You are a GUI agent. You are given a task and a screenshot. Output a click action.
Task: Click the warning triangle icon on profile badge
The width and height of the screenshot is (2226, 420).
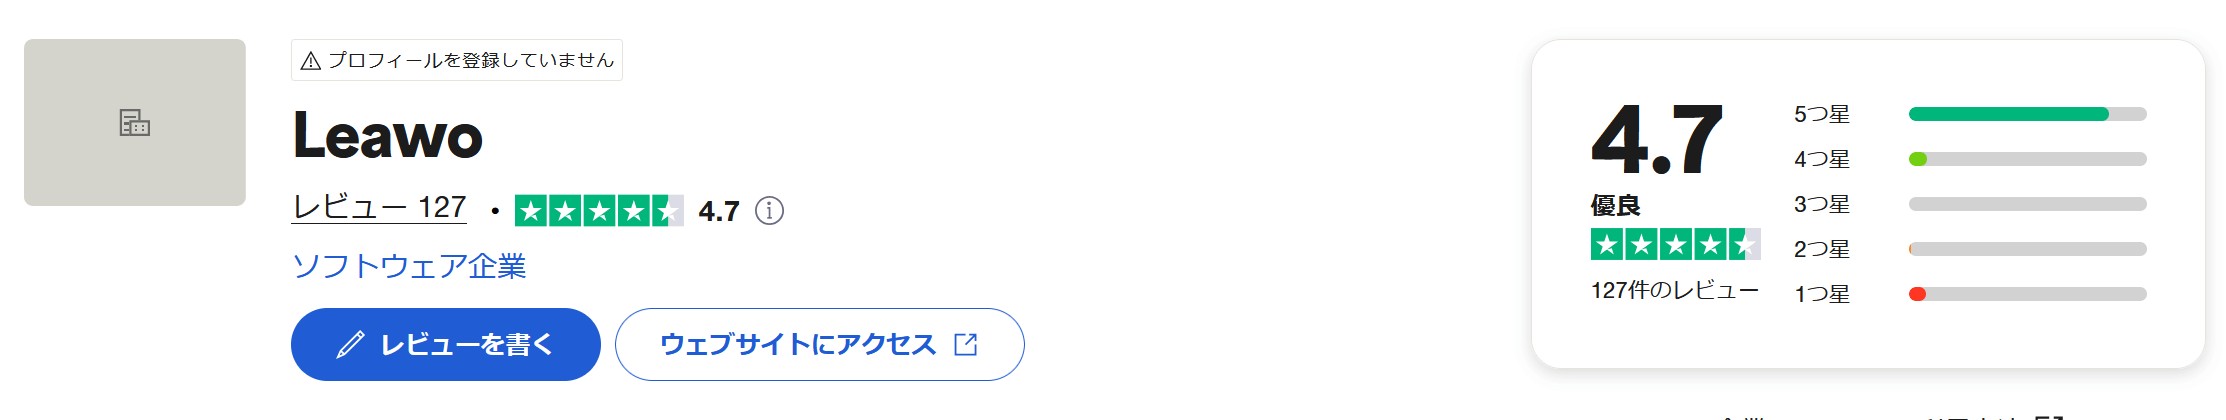click(x=311, y=61)
